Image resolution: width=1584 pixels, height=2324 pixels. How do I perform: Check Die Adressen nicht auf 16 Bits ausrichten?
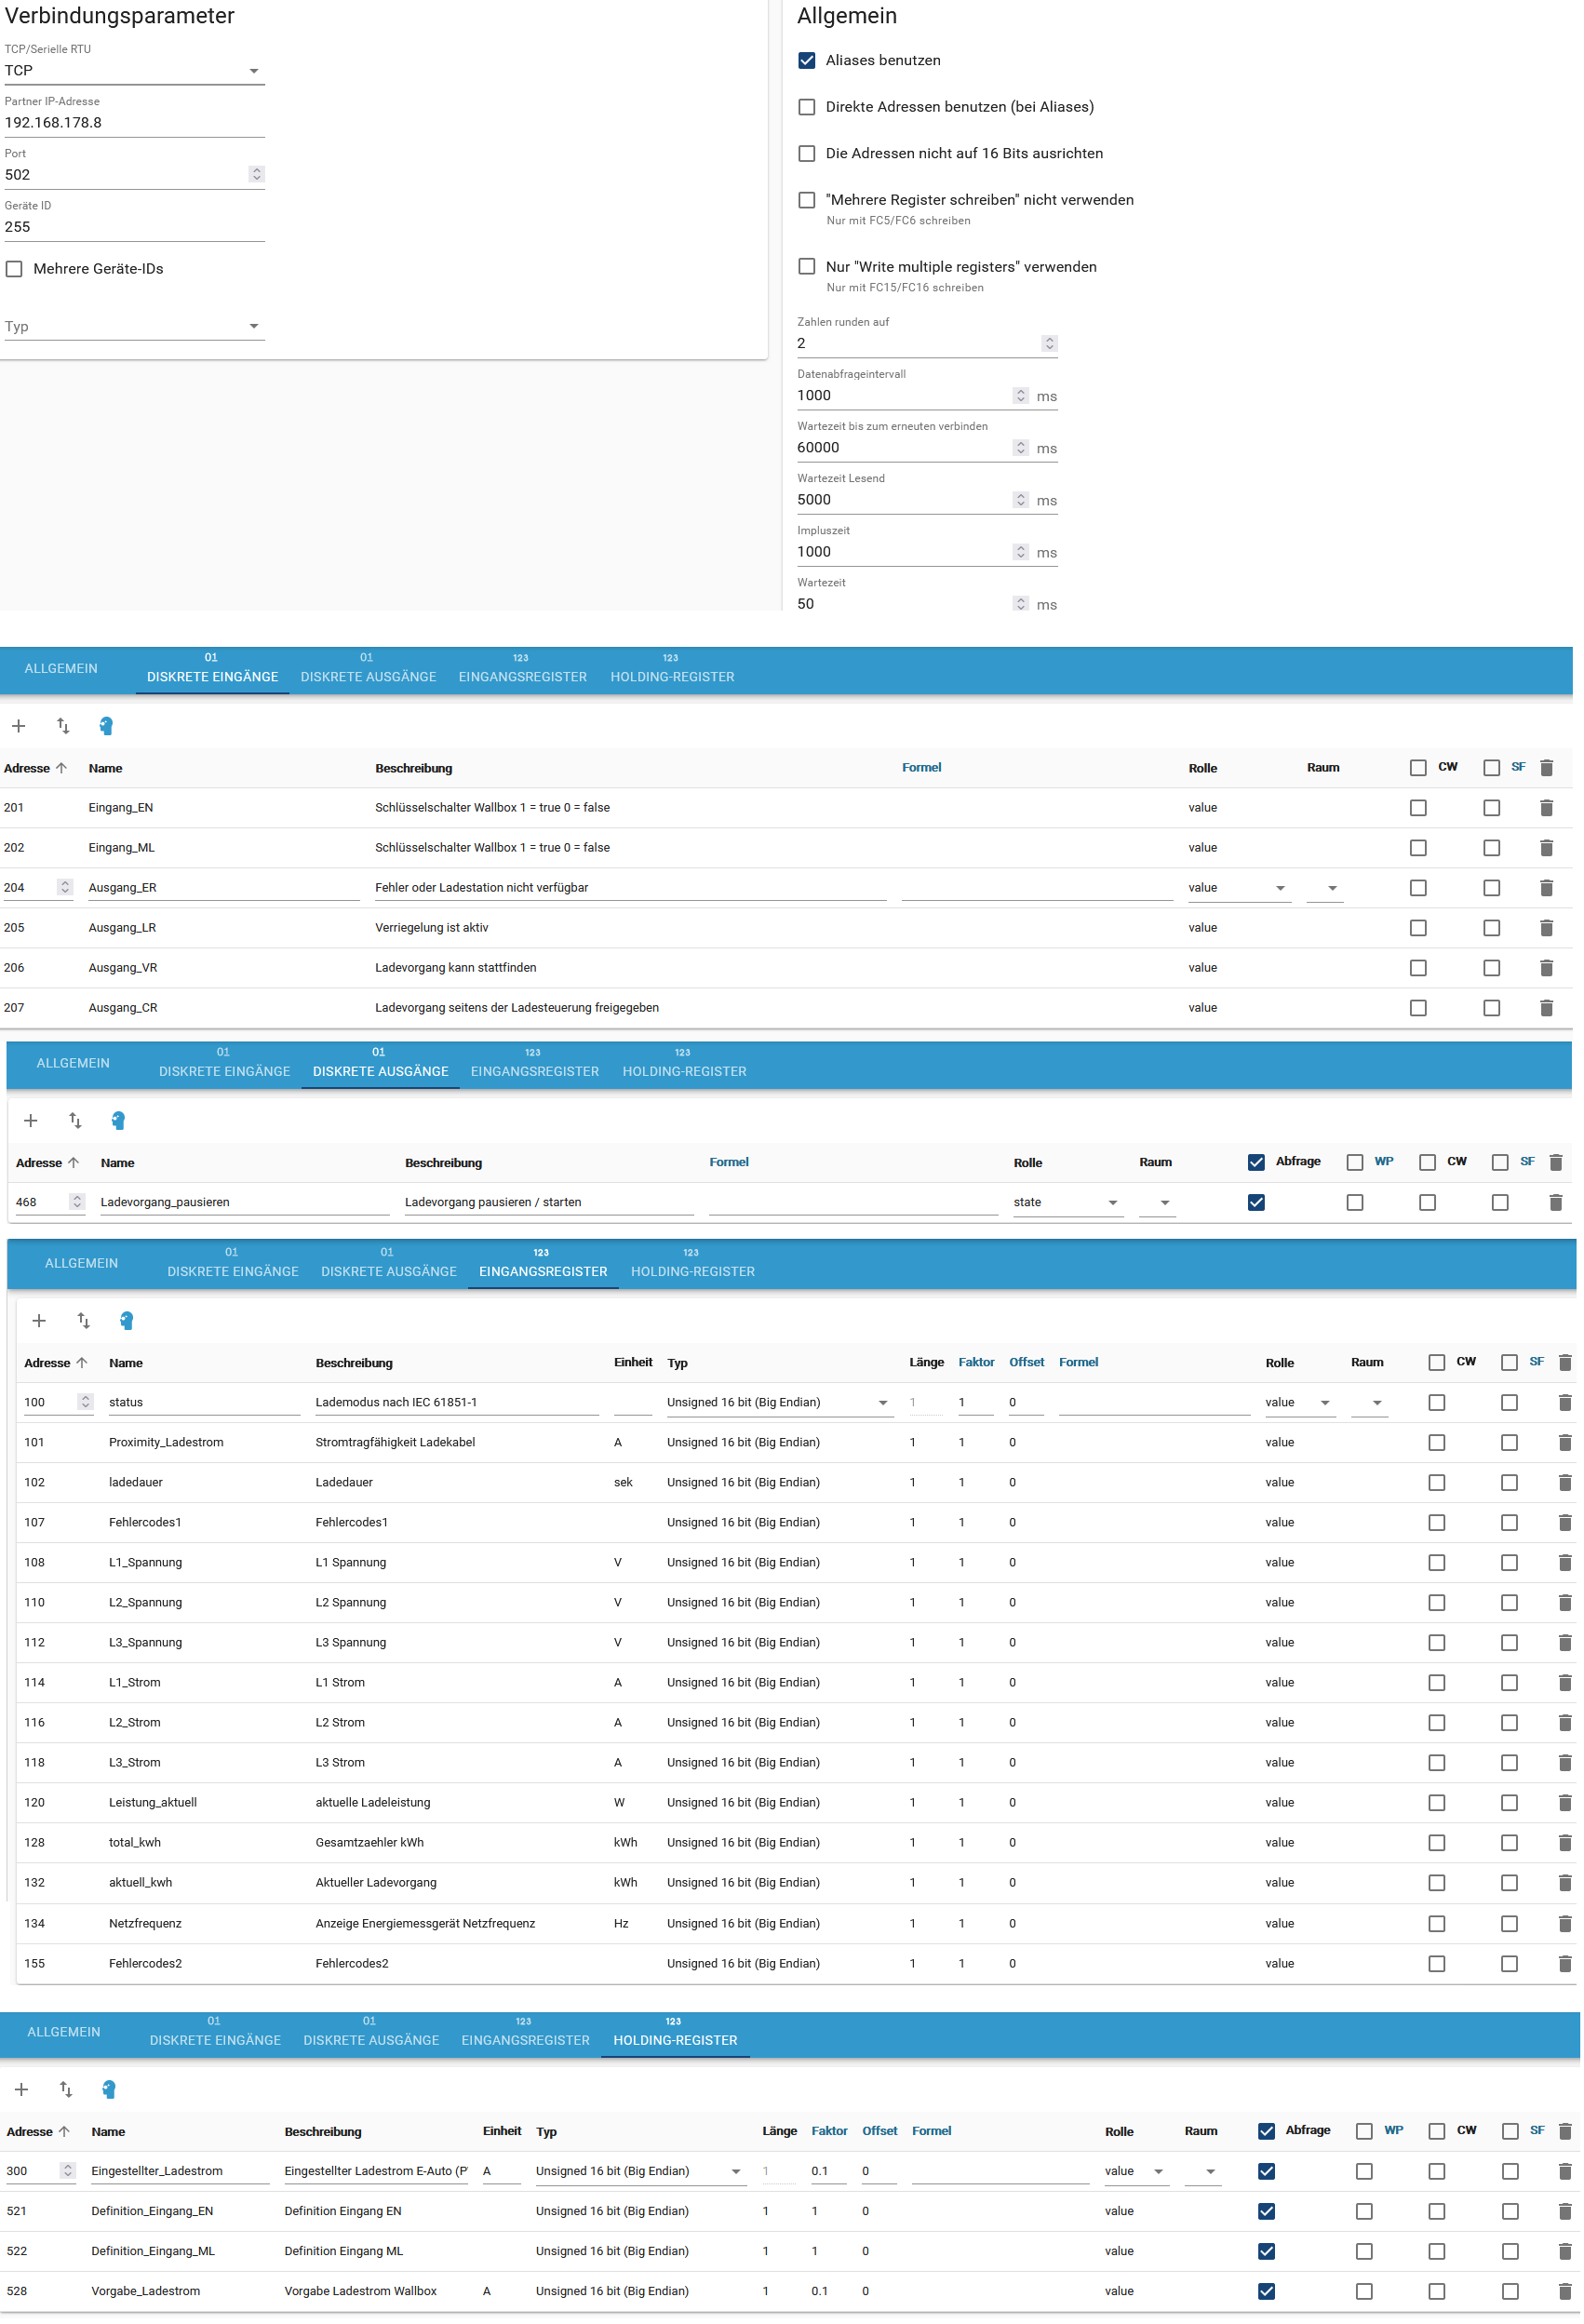807,154
